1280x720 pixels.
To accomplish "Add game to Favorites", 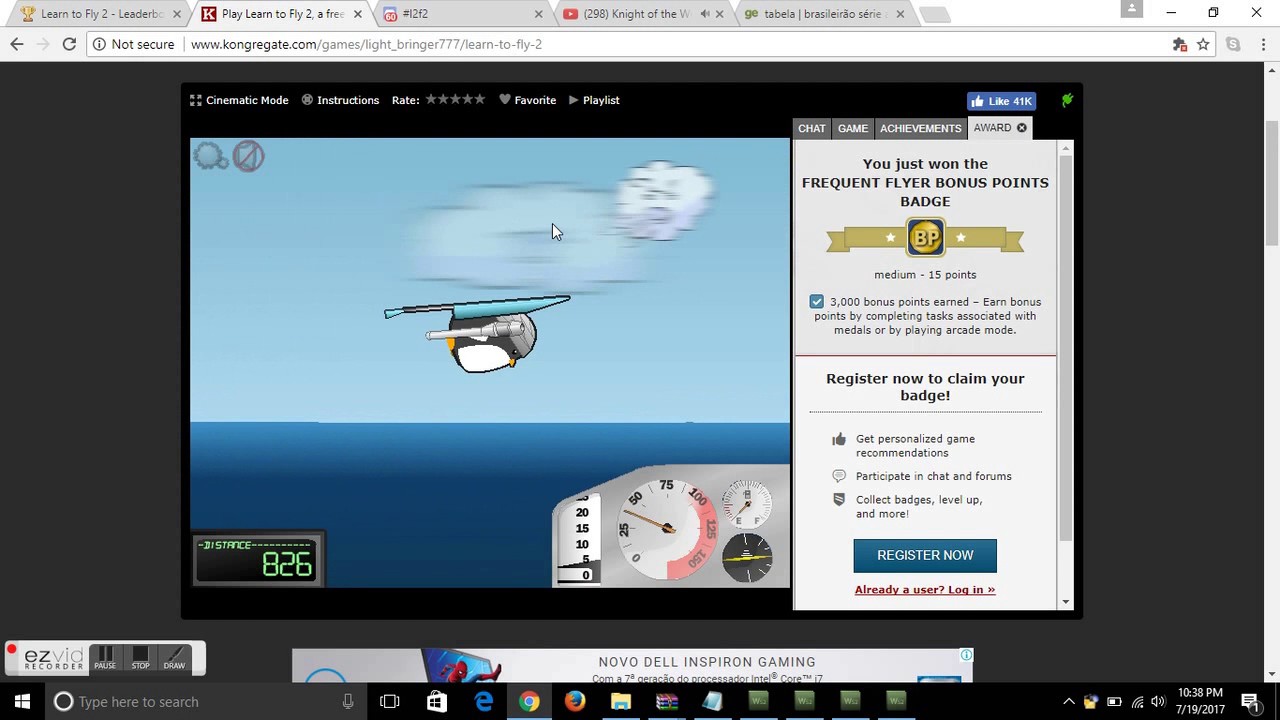I will click(527, 100).
